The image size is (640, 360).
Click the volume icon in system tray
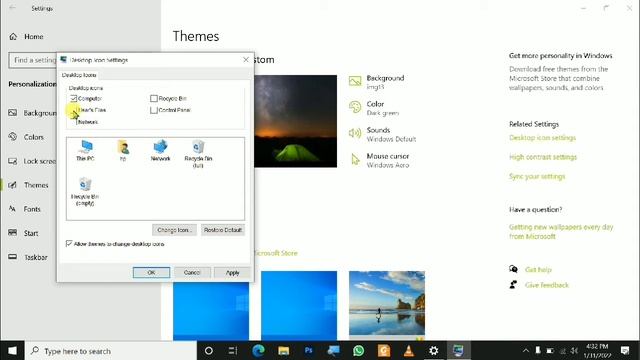[575, 351]
